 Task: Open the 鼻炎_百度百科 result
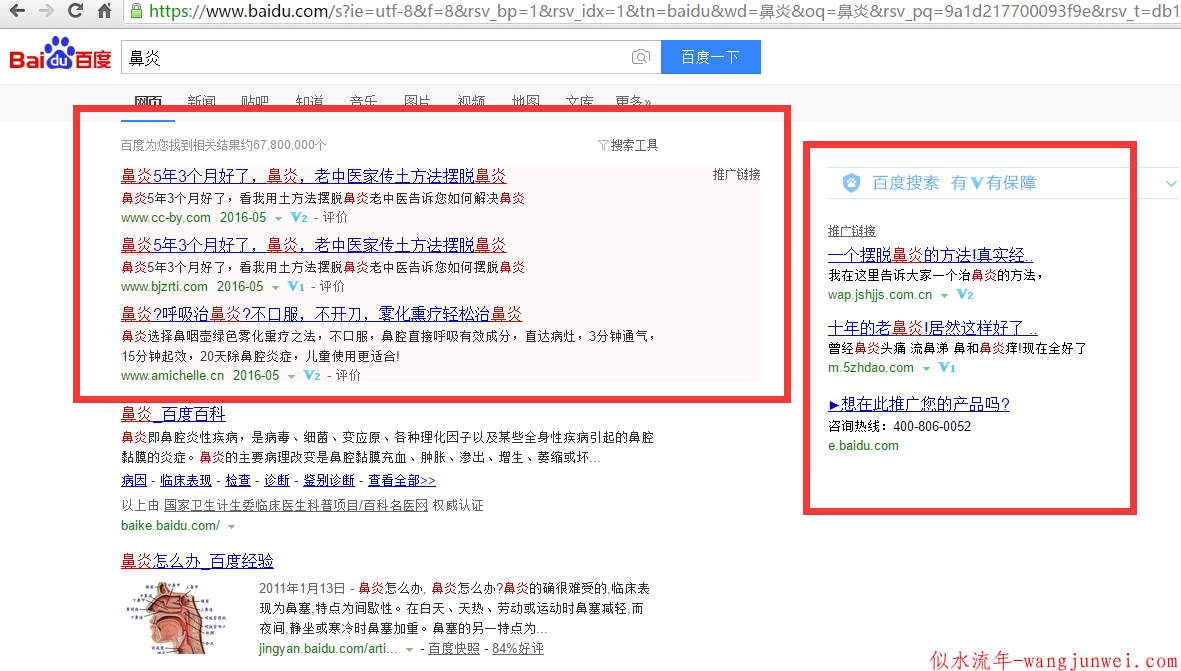pos(173,414)
